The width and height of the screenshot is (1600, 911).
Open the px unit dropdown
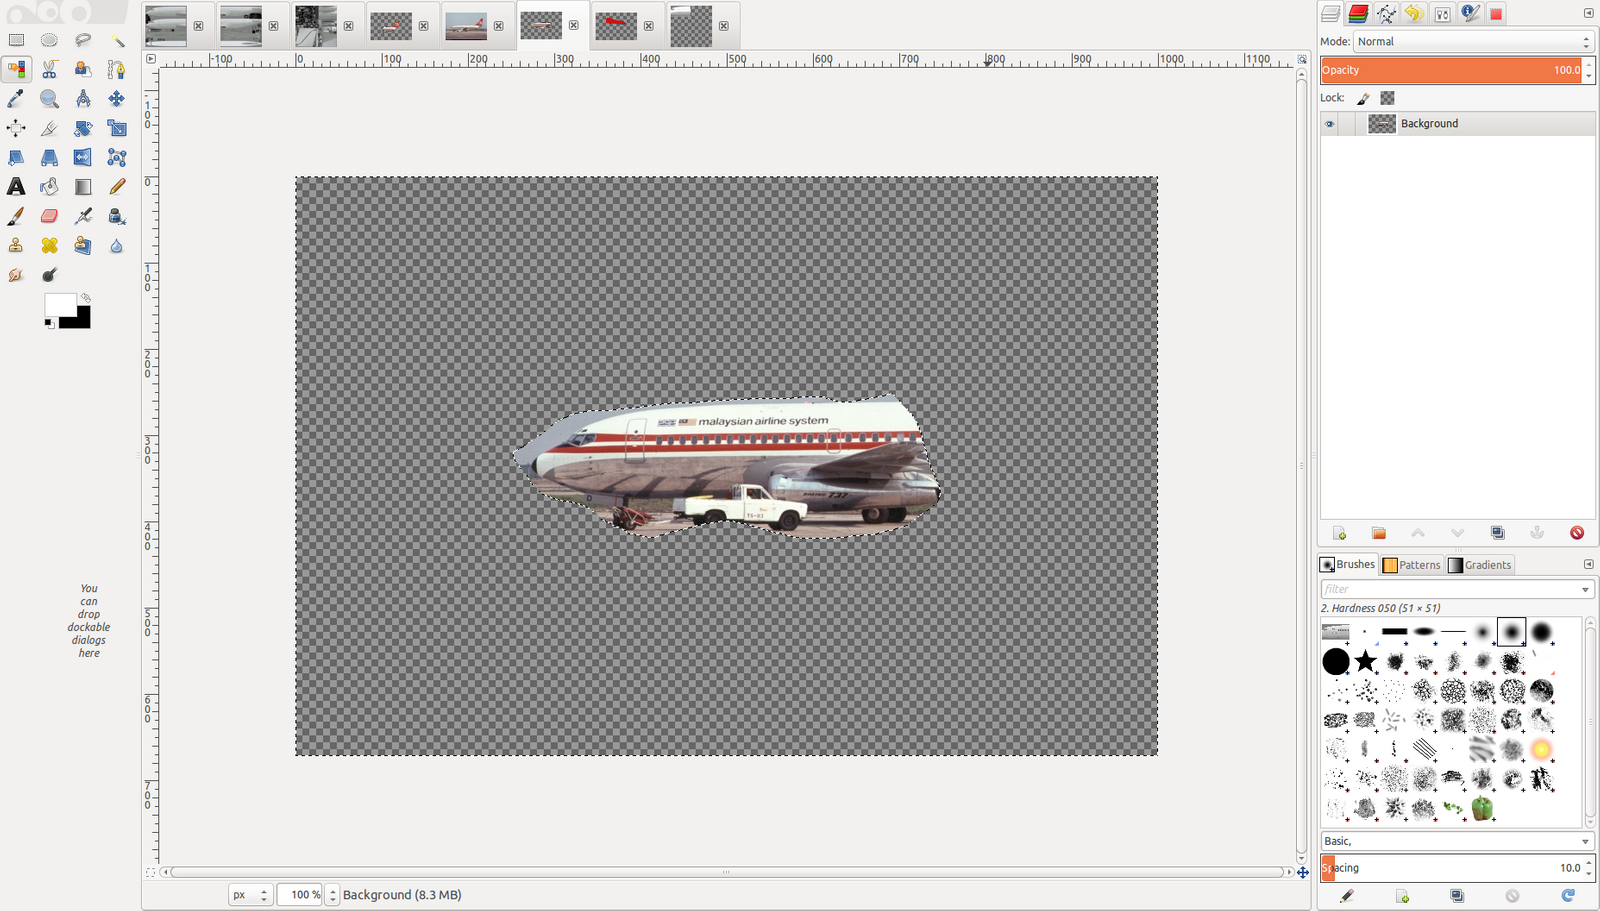point(250,895)
